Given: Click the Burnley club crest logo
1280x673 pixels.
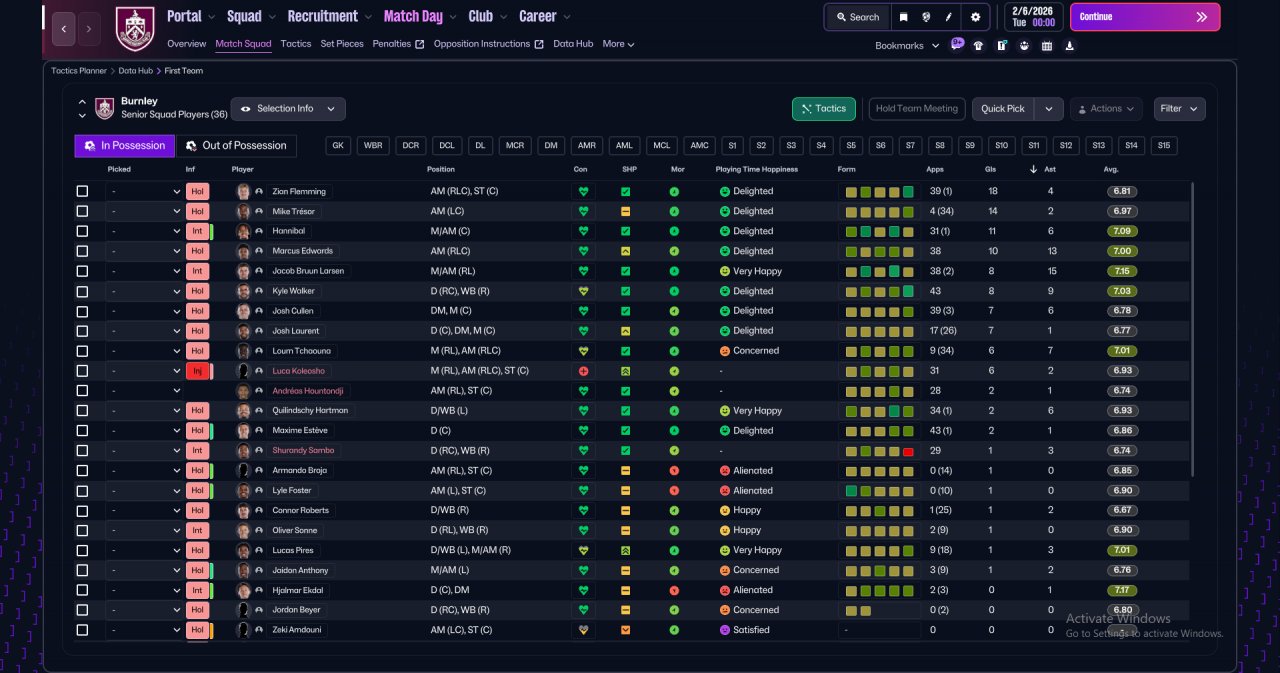Looking at the screenshot, I should tap(135, 29).
